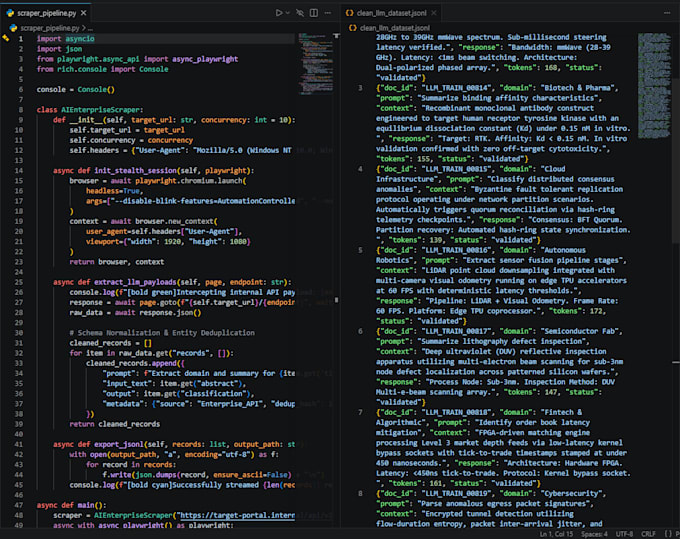Change end of line sequence via CRLF
The image size is (680, 539).
[x=648, y=534]
